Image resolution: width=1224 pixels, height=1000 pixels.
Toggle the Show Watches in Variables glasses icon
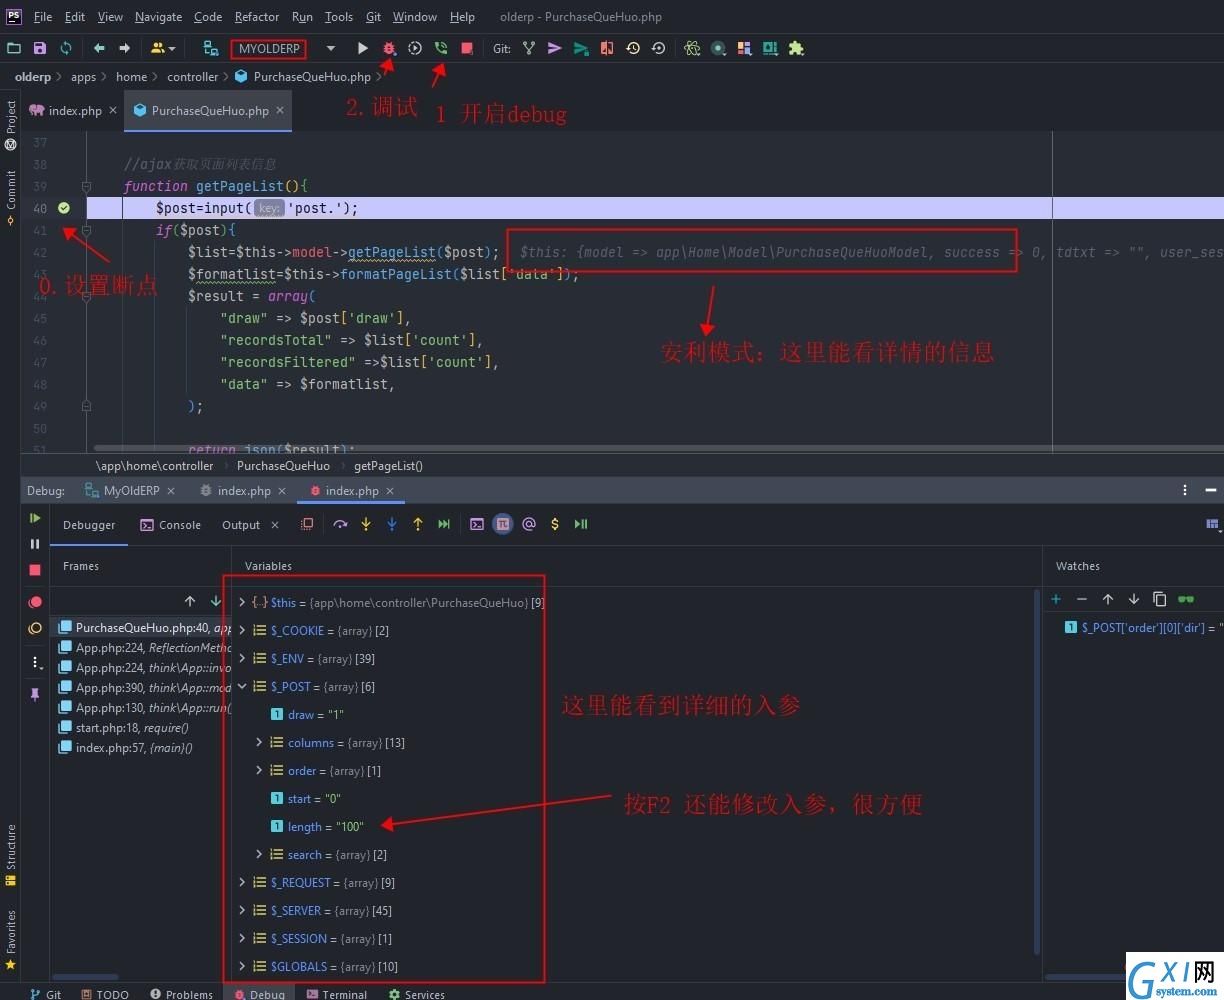click(1186, 599)
